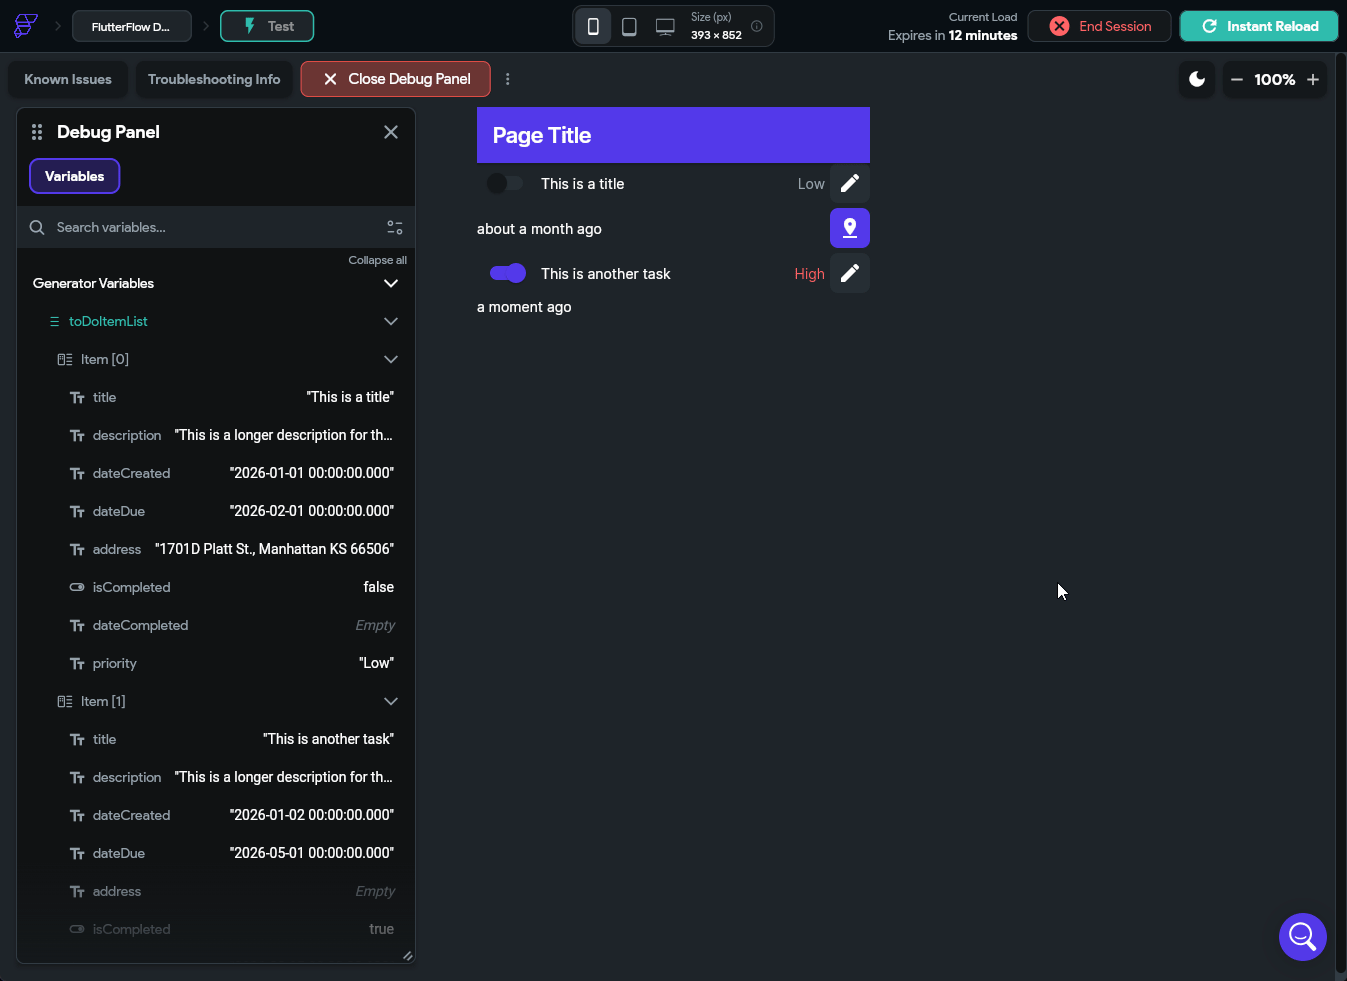Viewport: 1347px width, 981px height.
Task: Select the phone device preview icon
Action: click(593, 26)
